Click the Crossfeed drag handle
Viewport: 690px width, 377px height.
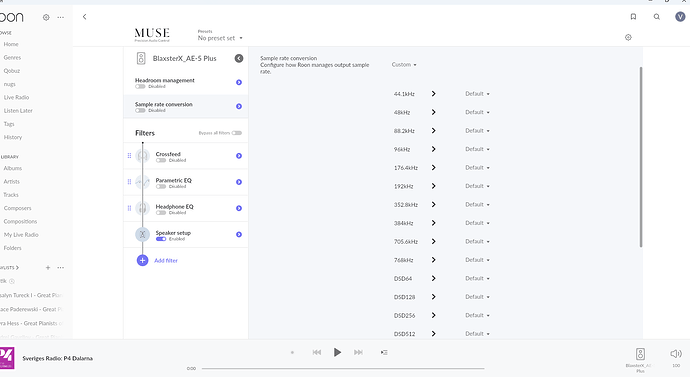129,155
